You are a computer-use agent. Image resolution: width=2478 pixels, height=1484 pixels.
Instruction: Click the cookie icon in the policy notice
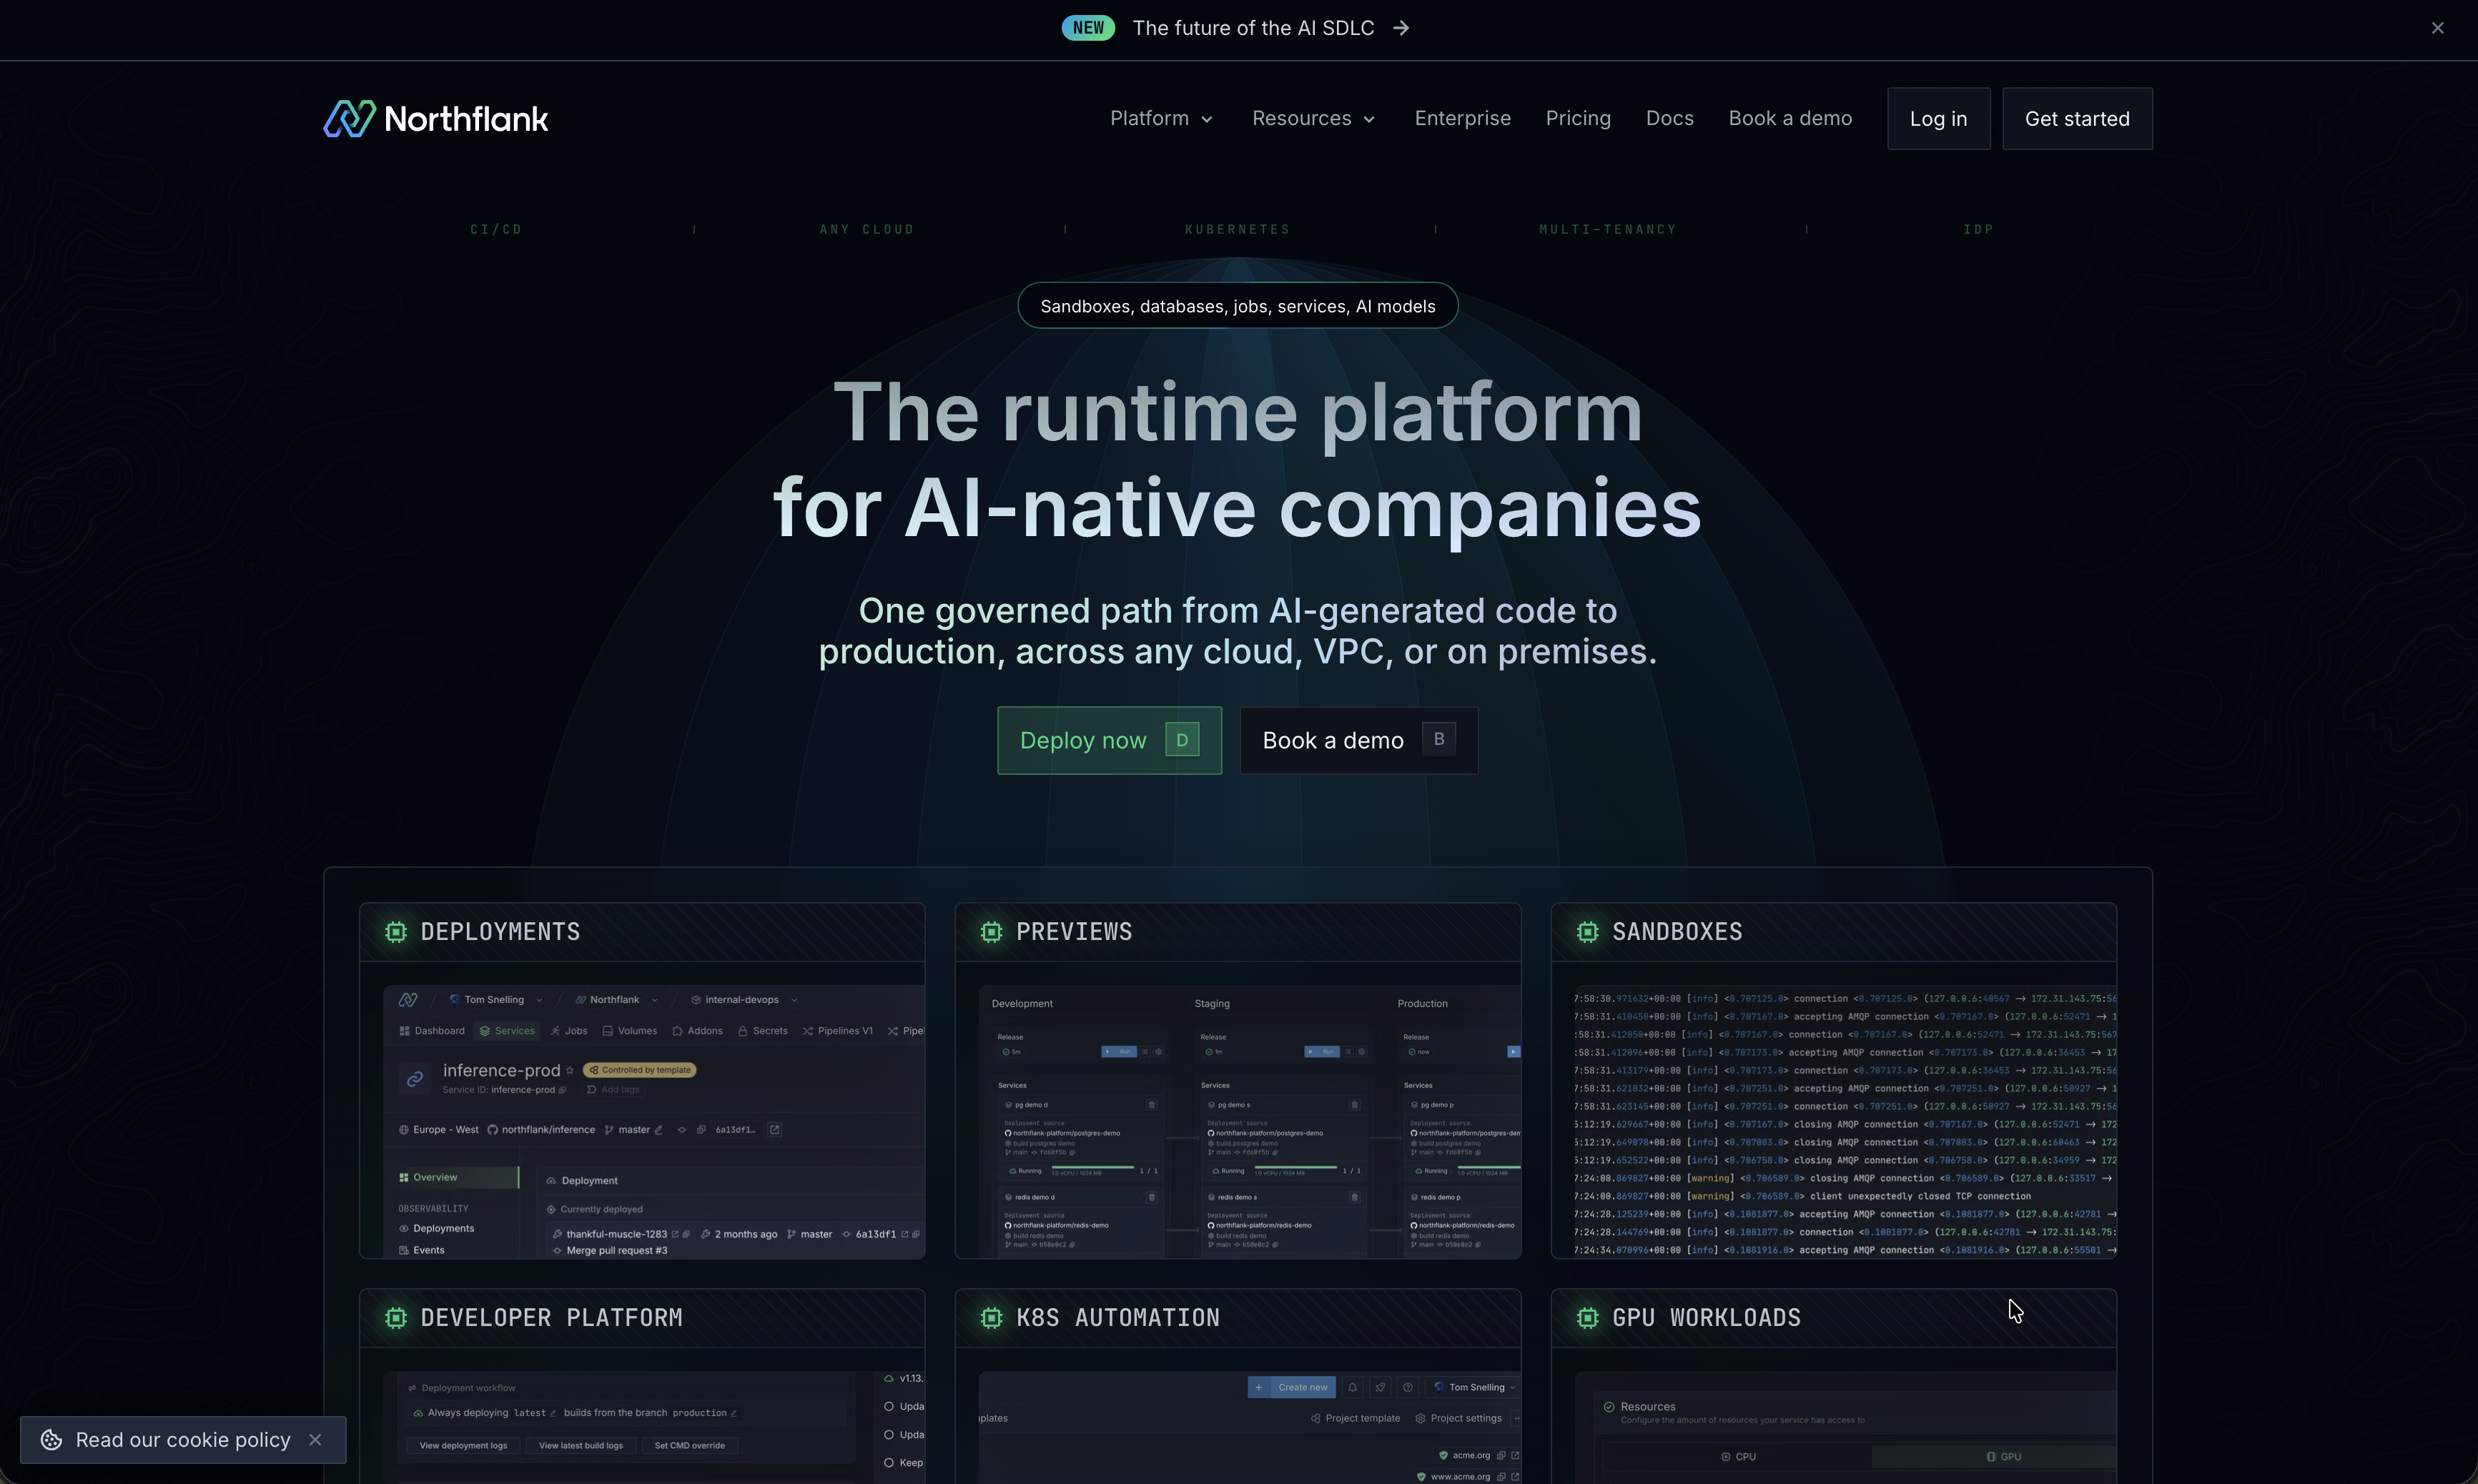coord(51,1439)
